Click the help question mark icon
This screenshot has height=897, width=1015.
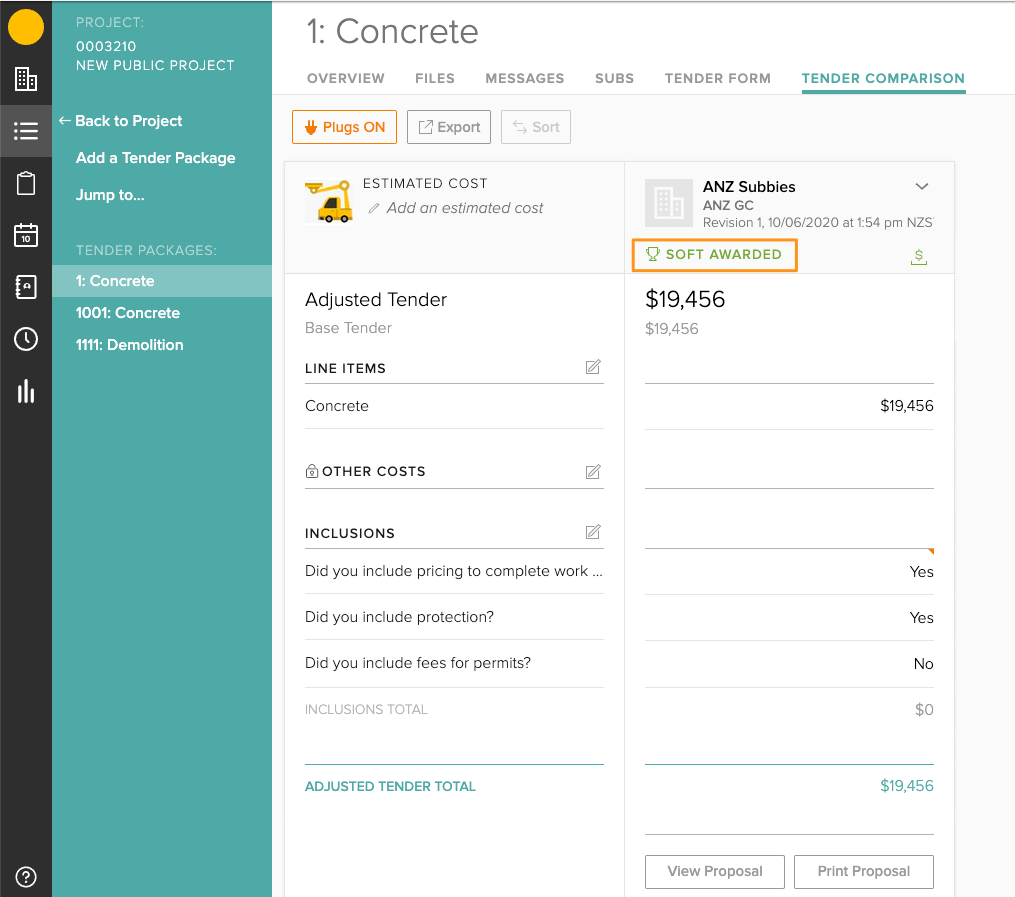coord(26,877)
